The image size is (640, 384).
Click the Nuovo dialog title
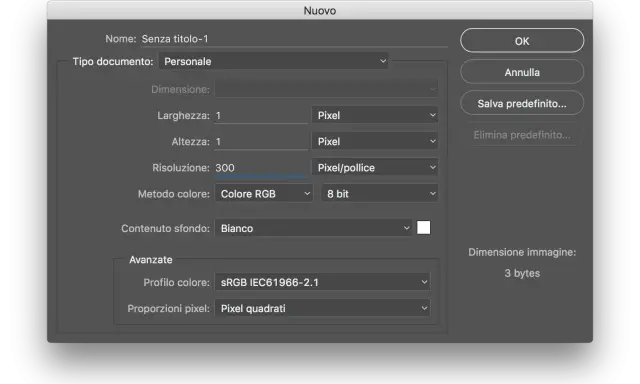pyautogui.click(x=320, y=11)
